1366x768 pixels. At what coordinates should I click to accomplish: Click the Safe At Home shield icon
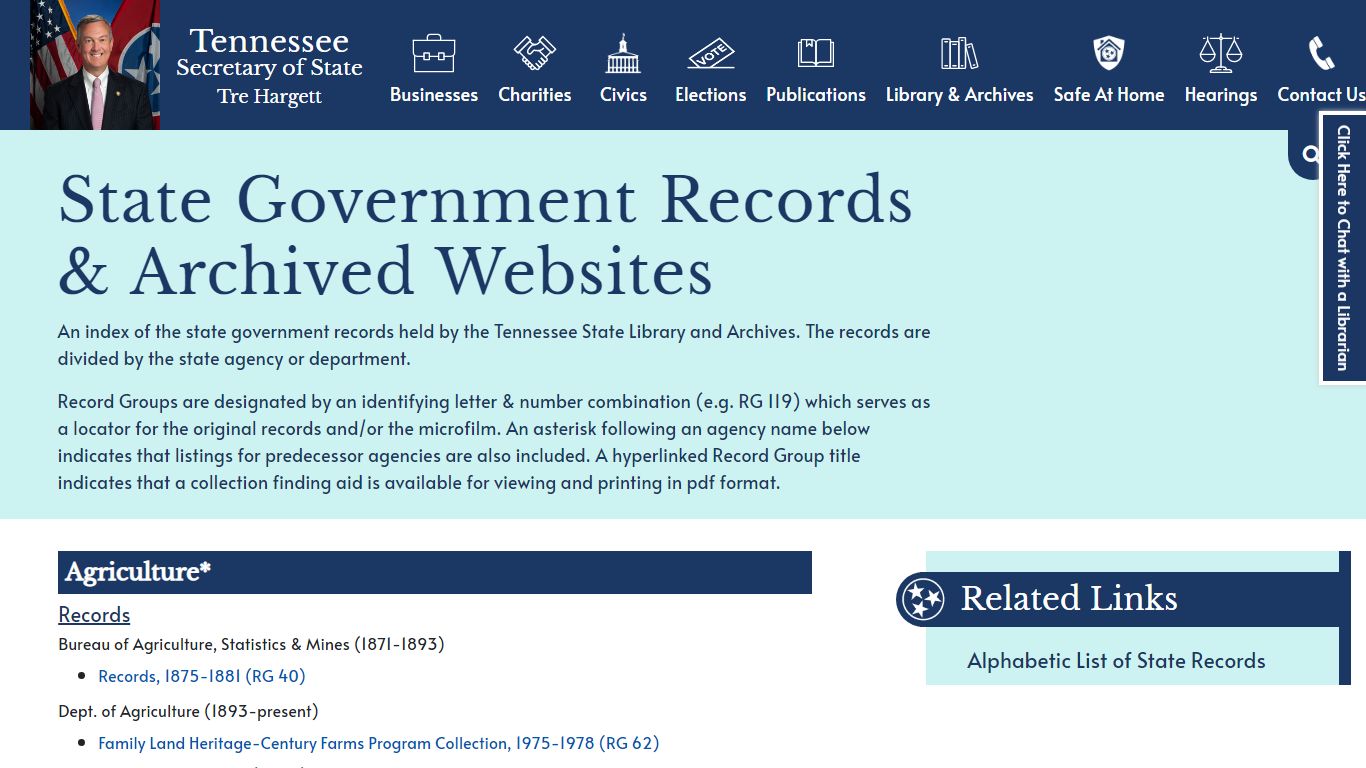(1109, 53)
